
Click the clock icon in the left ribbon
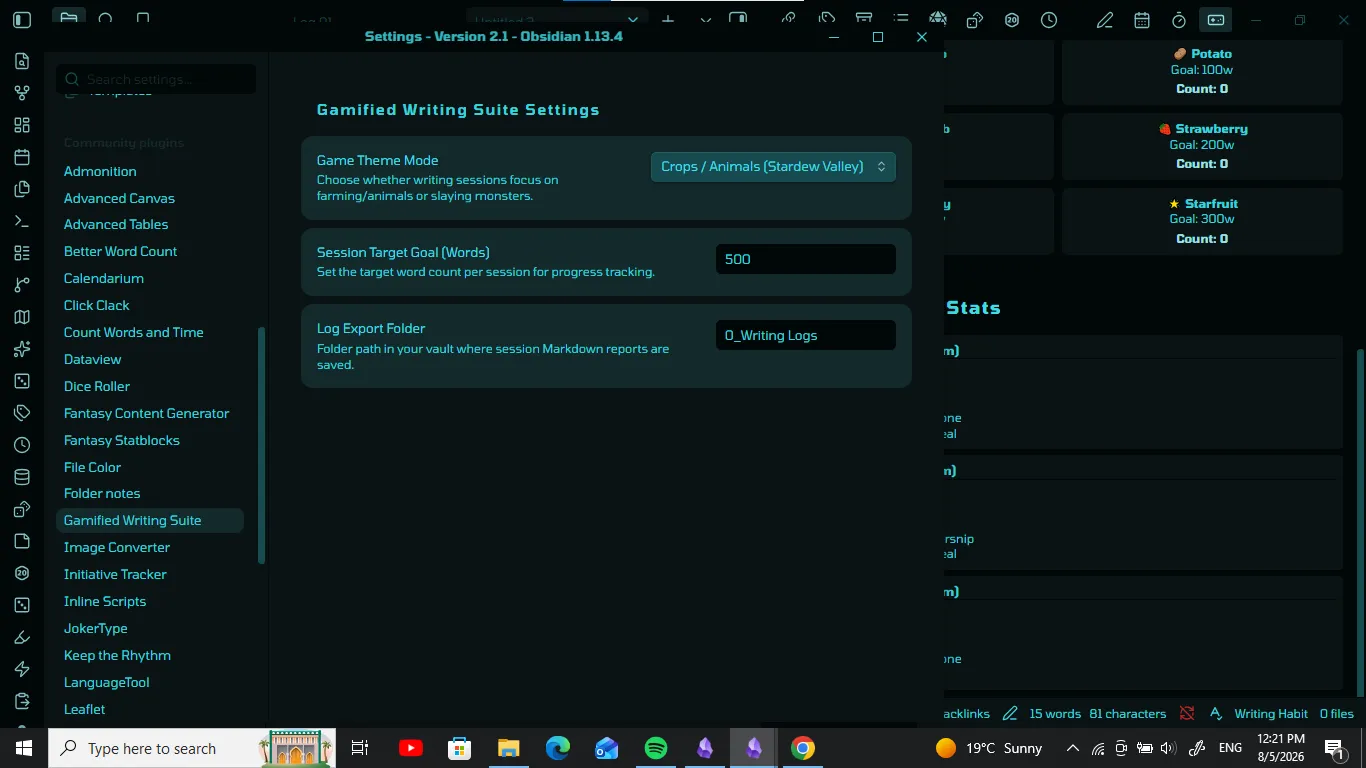(x=21, y=445)
